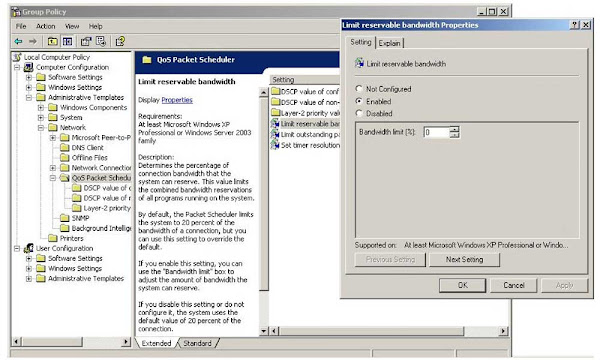
Task: Click the Set timer resolution setting icon
Action: 275,145
